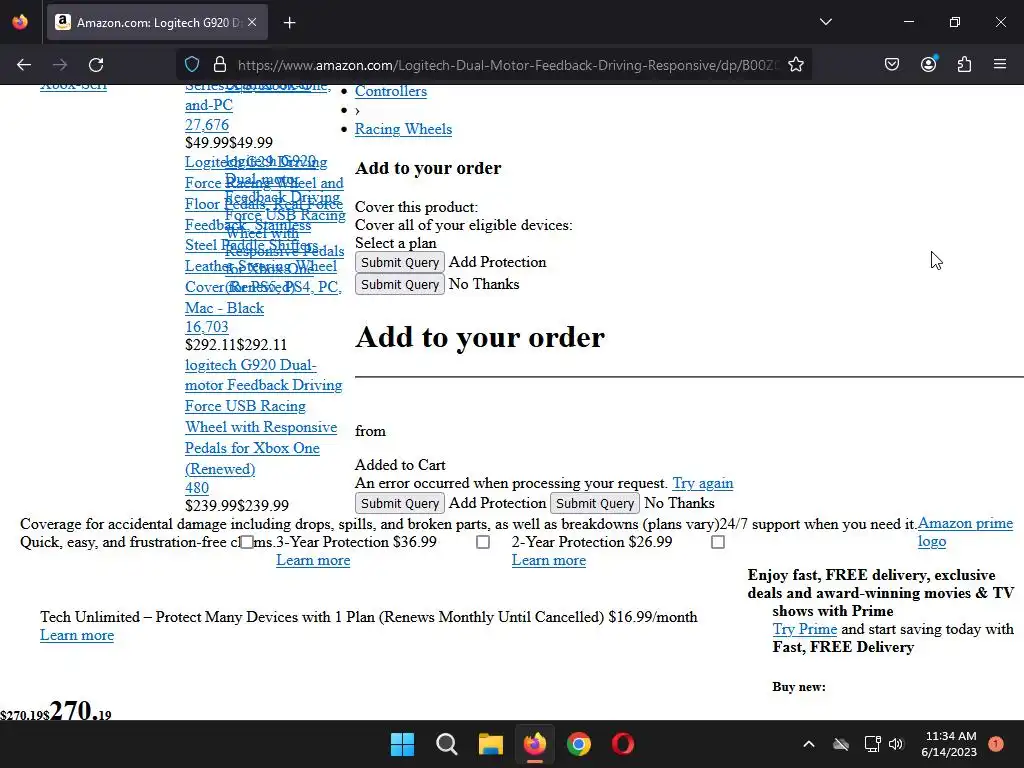1024x768 pixels.
Task: Launch Google Chrome from taskbar
Action: point(579,744)
